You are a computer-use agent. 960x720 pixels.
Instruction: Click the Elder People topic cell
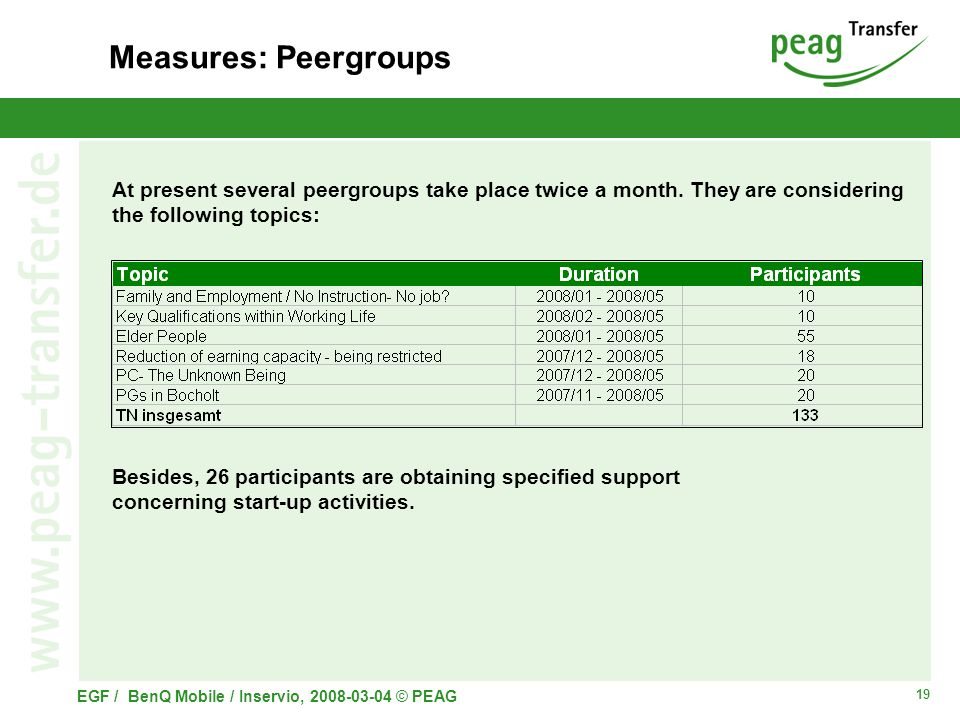313,336
